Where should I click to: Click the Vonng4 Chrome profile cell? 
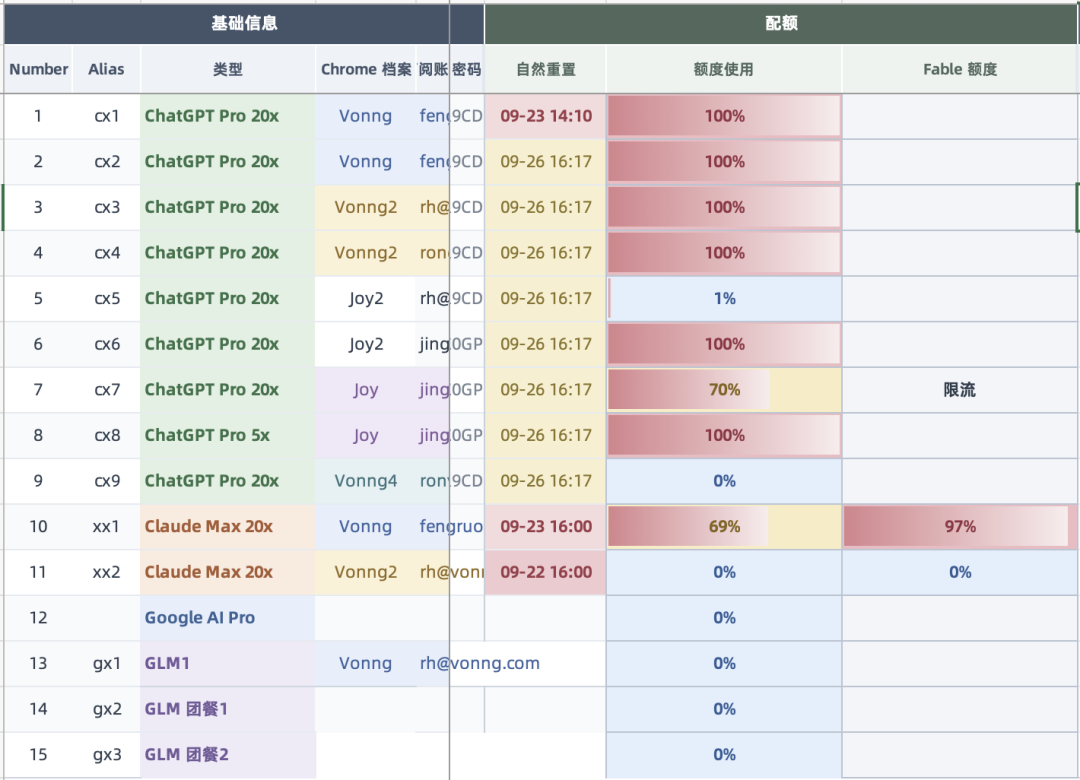point(366,480)
